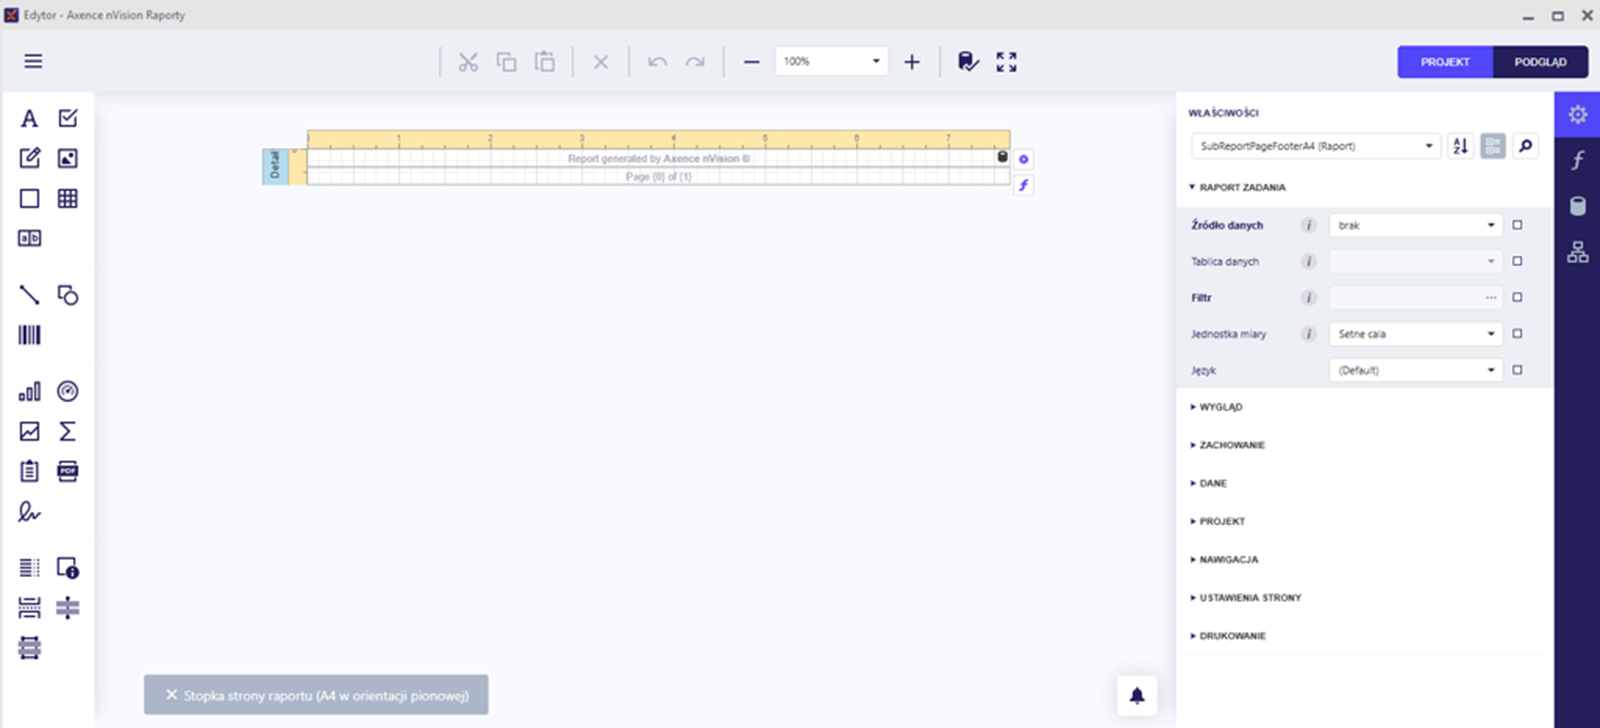Image resolution: width=1600 pixels, height=728 pixels.
Task: Click the Cut scissors icon
Action: [x=468, y=62]
